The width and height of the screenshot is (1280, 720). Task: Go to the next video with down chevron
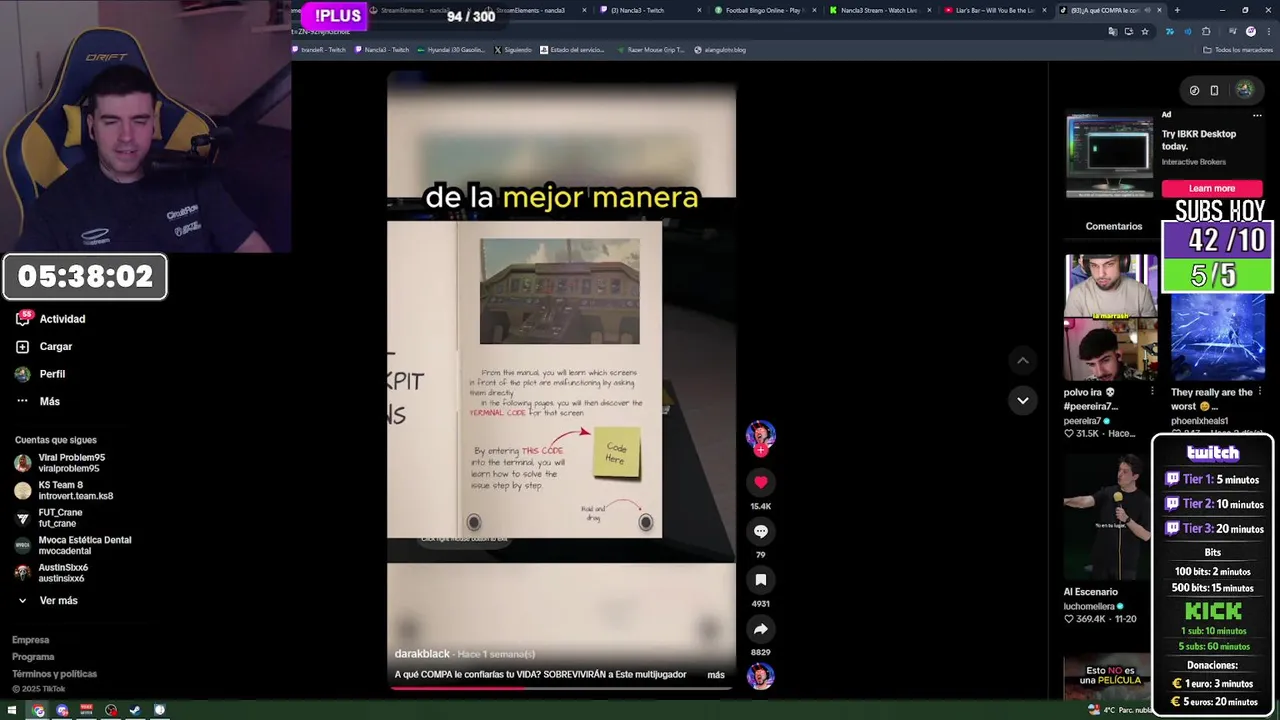[x=1022, y=400]
